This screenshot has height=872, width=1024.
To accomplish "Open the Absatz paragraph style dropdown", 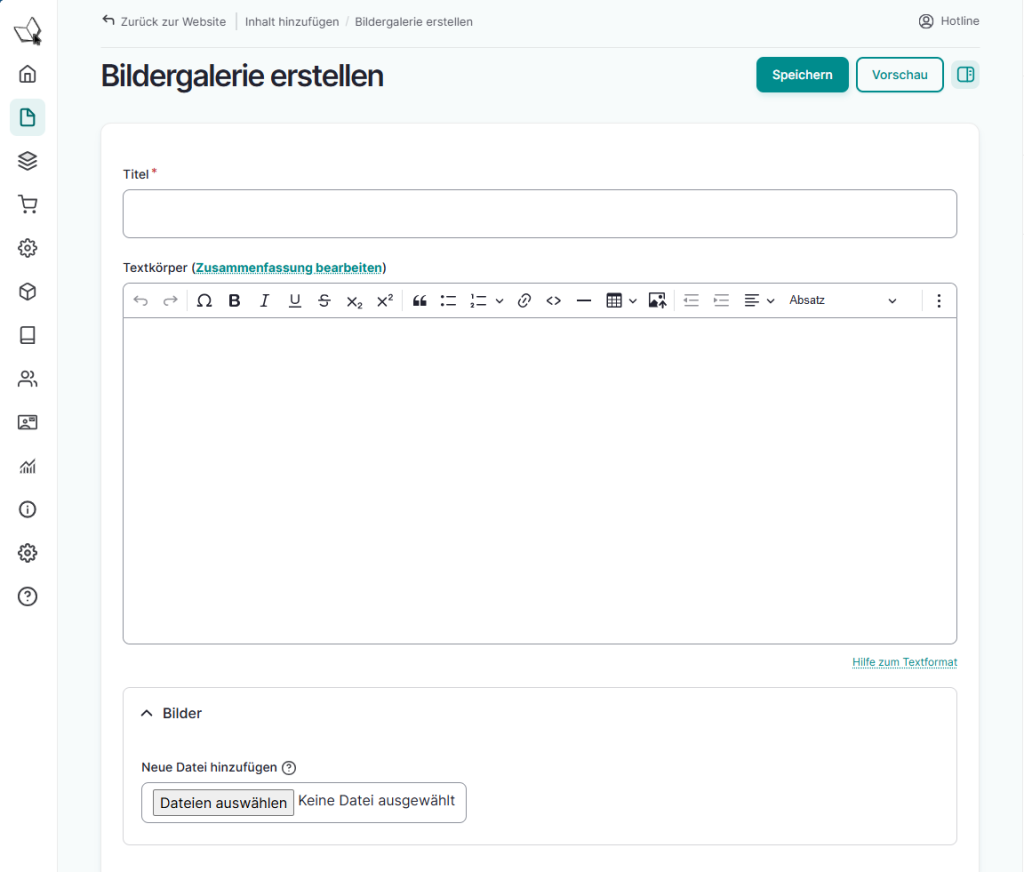I will point(843,301).
